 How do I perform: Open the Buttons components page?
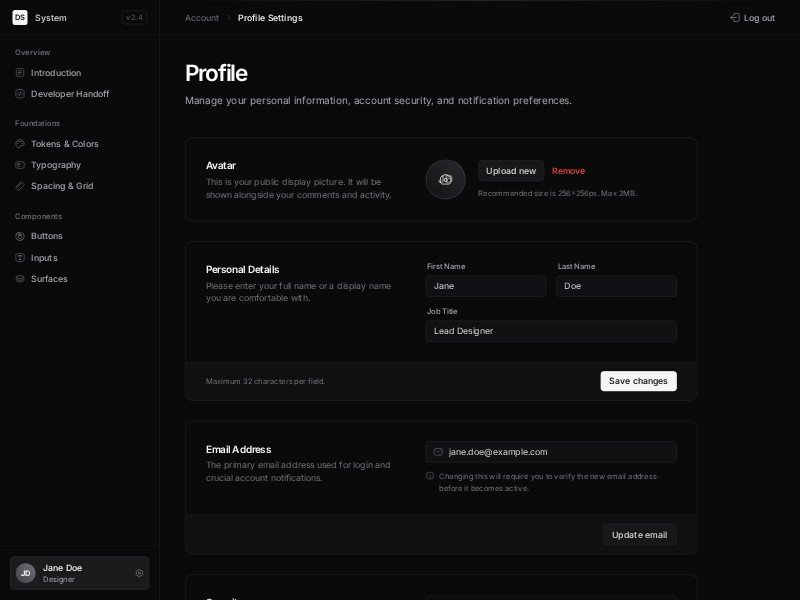(x=46, y=236)
